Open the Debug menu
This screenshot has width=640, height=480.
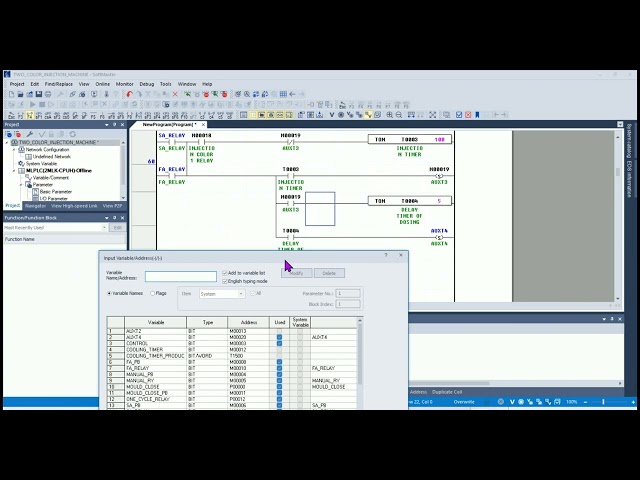(147, 84)
